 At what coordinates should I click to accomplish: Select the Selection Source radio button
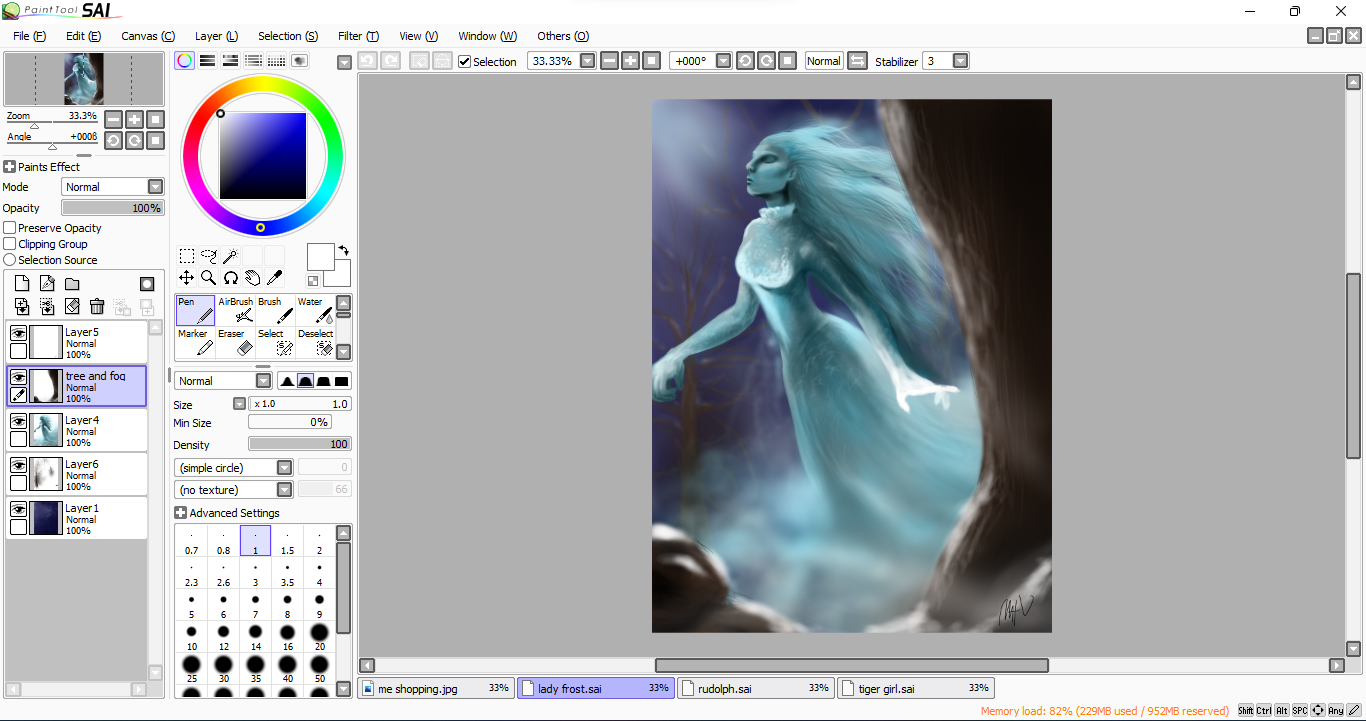[10, 260]
